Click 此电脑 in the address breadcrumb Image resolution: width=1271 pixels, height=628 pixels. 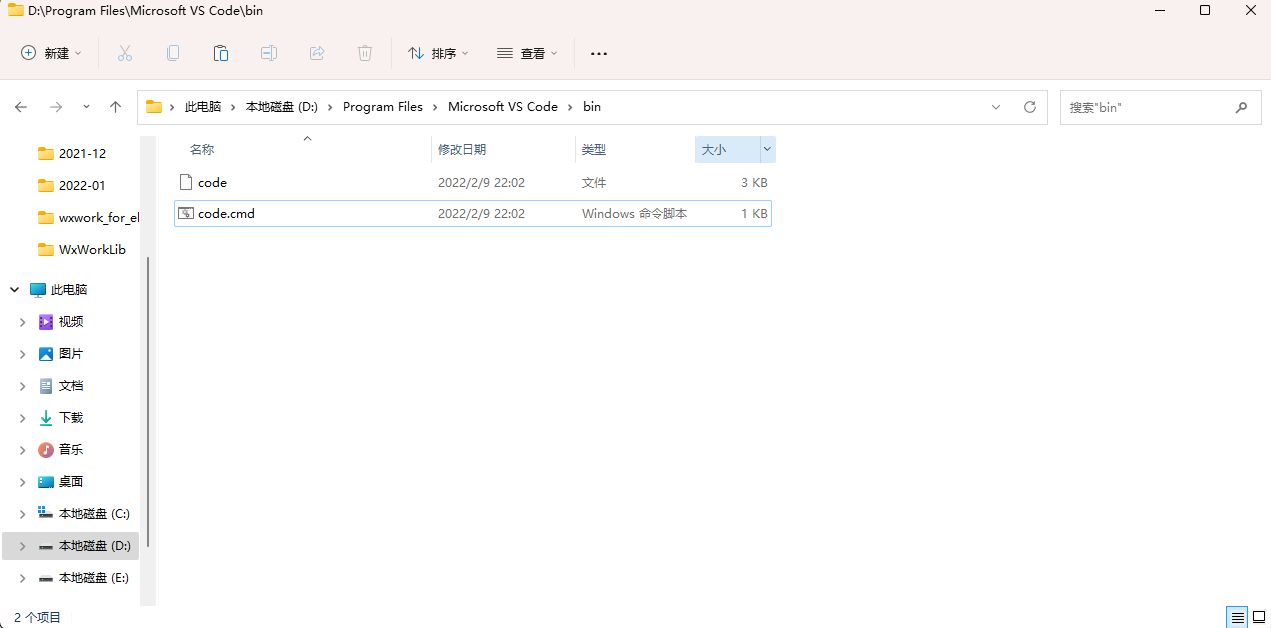point(204,107)
